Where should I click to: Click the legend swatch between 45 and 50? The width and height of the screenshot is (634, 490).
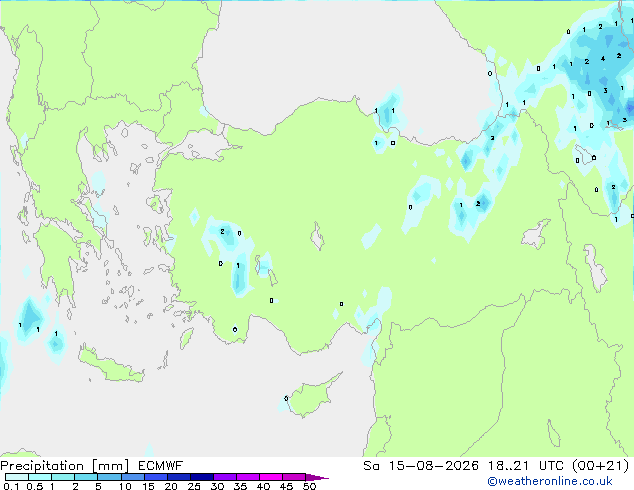[x=294, y=477]
